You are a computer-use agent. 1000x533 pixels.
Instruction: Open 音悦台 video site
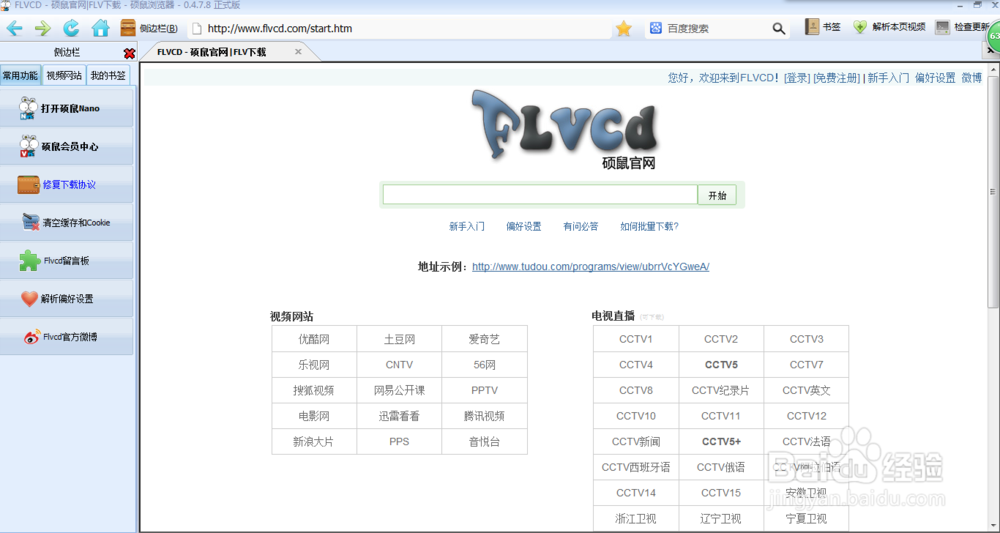point(485,441)
